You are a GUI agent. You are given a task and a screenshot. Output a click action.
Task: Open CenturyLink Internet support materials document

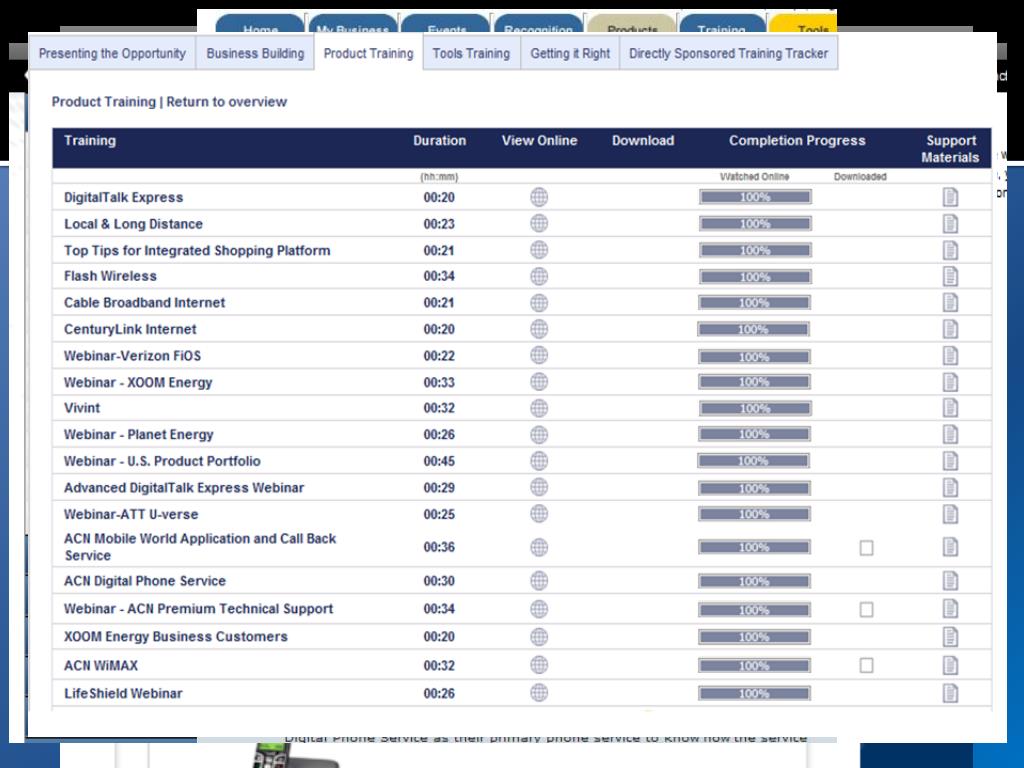[x=950, y=329]
